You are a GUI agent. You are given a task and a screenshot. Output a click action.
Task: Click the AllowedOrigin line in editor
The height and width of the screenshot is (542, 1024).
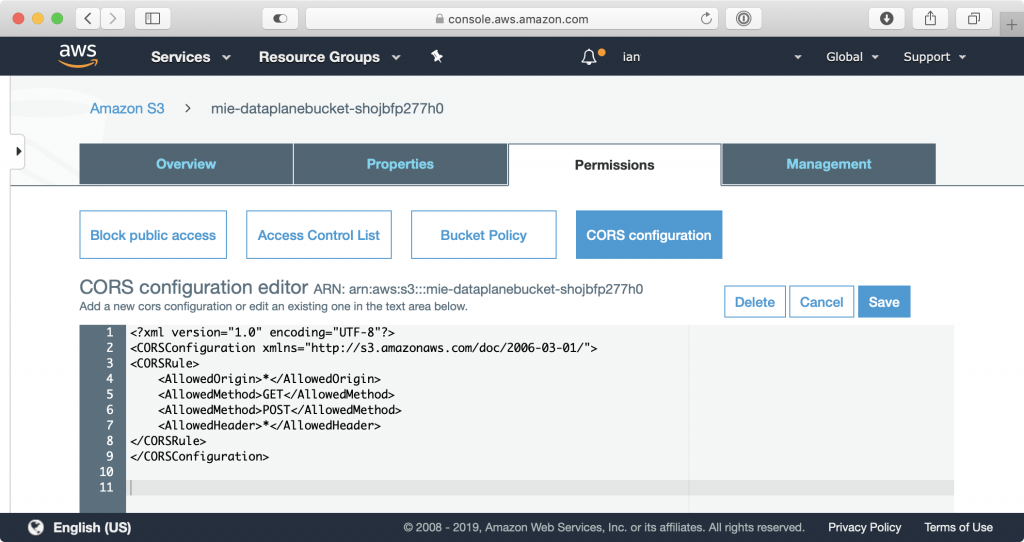pos(269,379)
